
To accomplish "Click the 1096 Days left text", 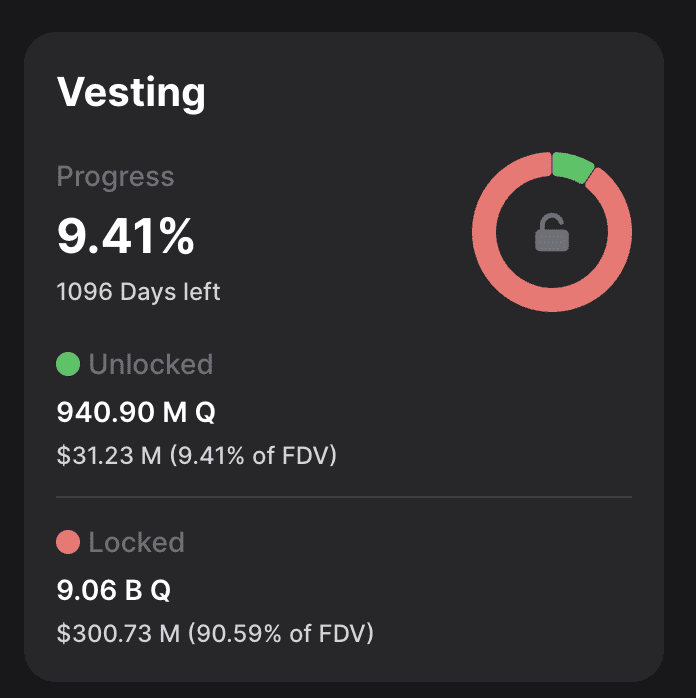I will [x=139, y=292].
